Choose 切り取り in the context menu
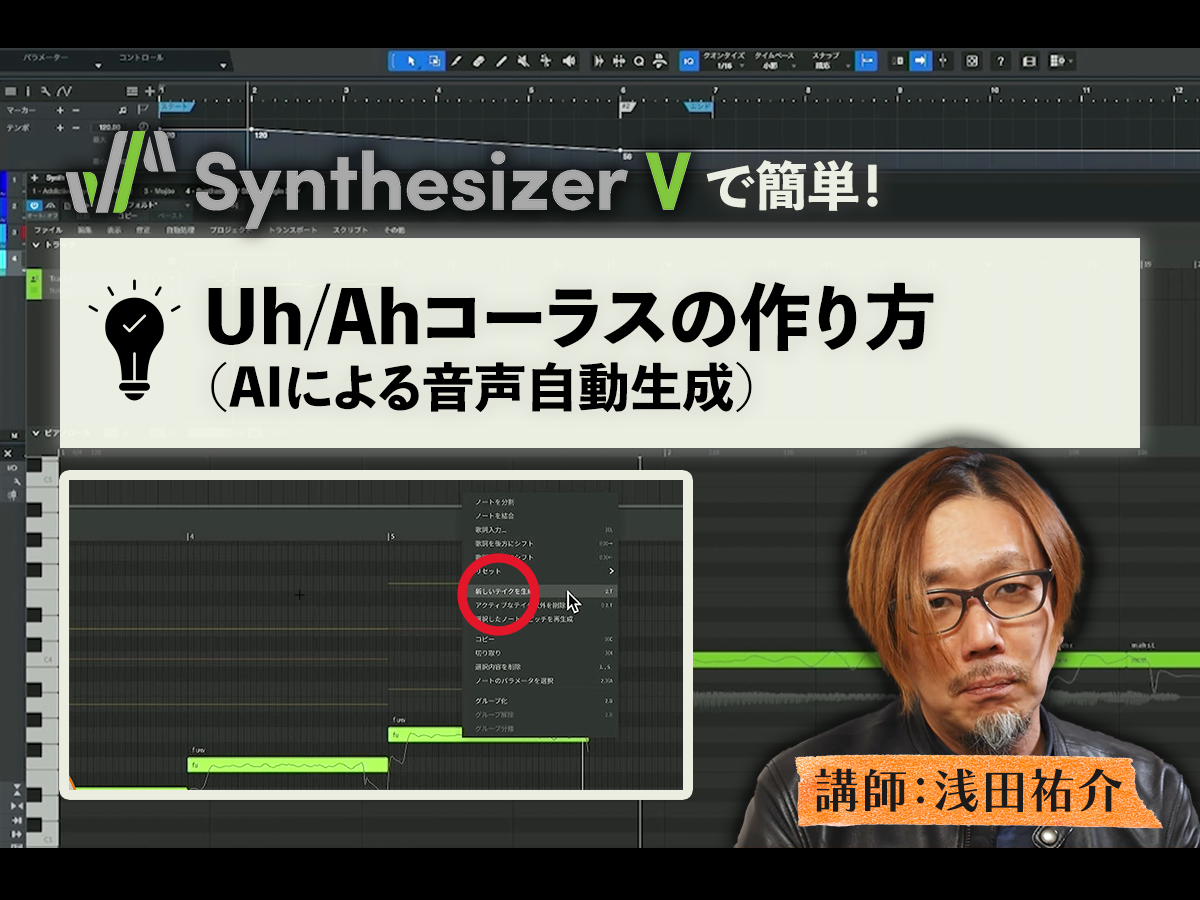 click(x=540, y=653)
